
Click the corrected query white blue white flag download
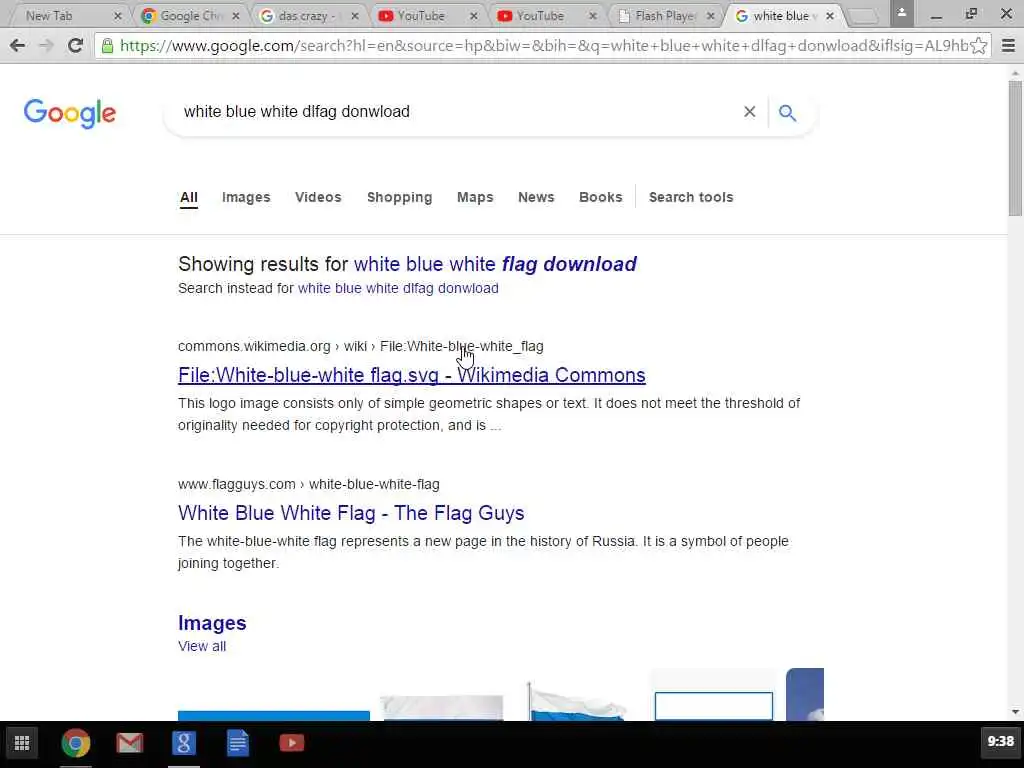tap(495, 264)
